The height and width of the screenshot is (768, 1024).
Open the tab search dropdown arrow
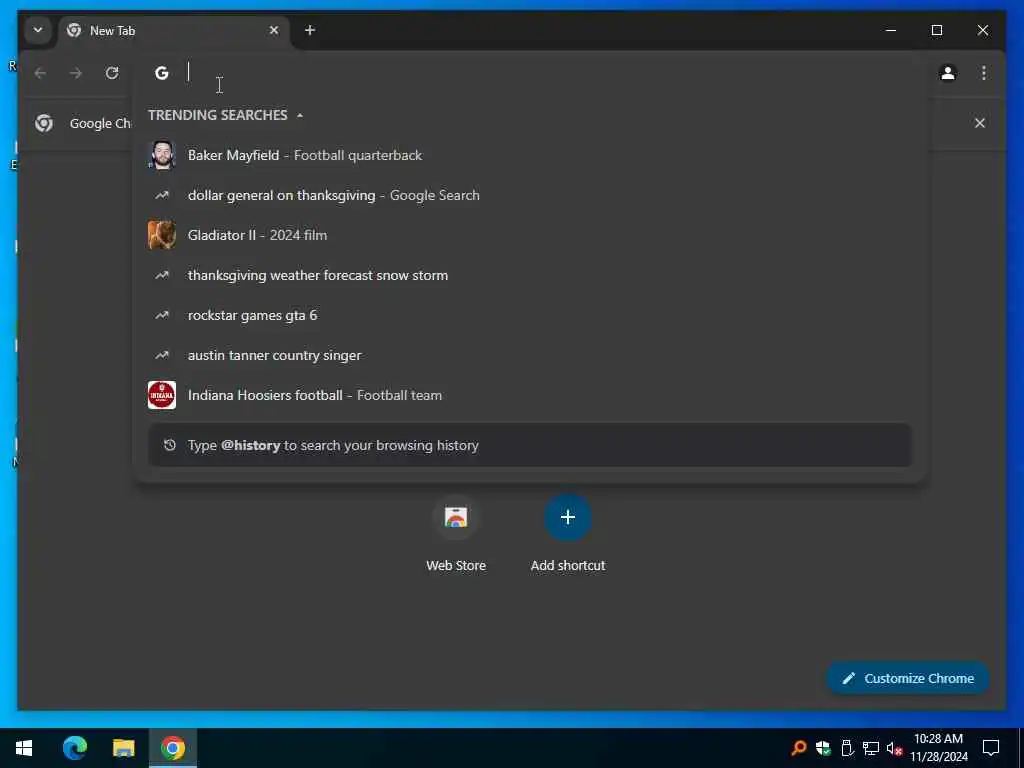(38, 31)
